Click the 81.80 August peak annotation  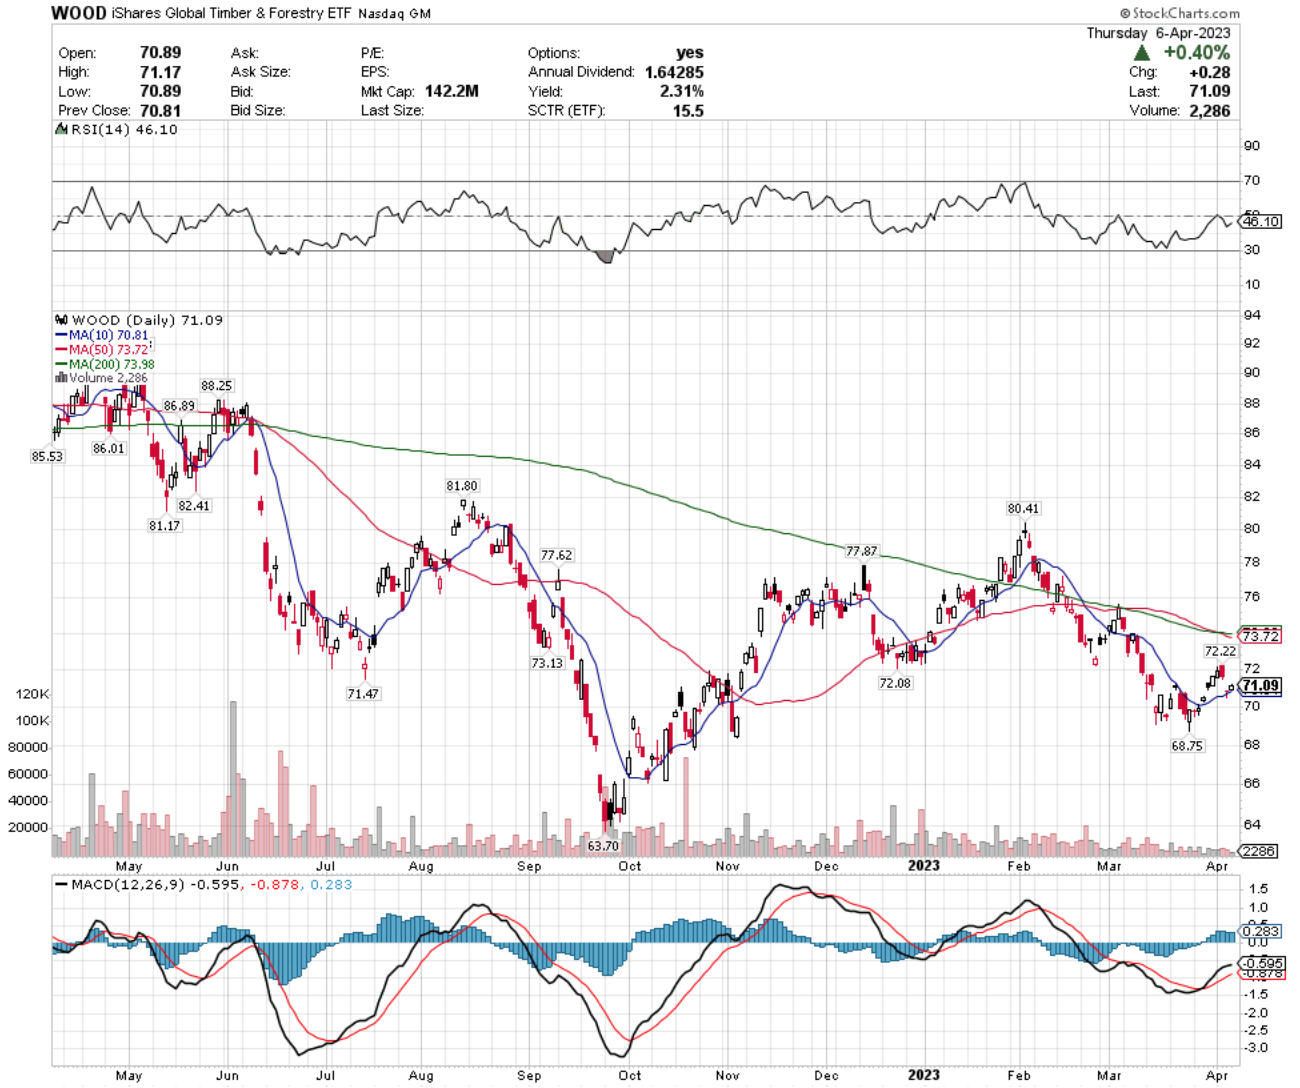pos(462,486)
